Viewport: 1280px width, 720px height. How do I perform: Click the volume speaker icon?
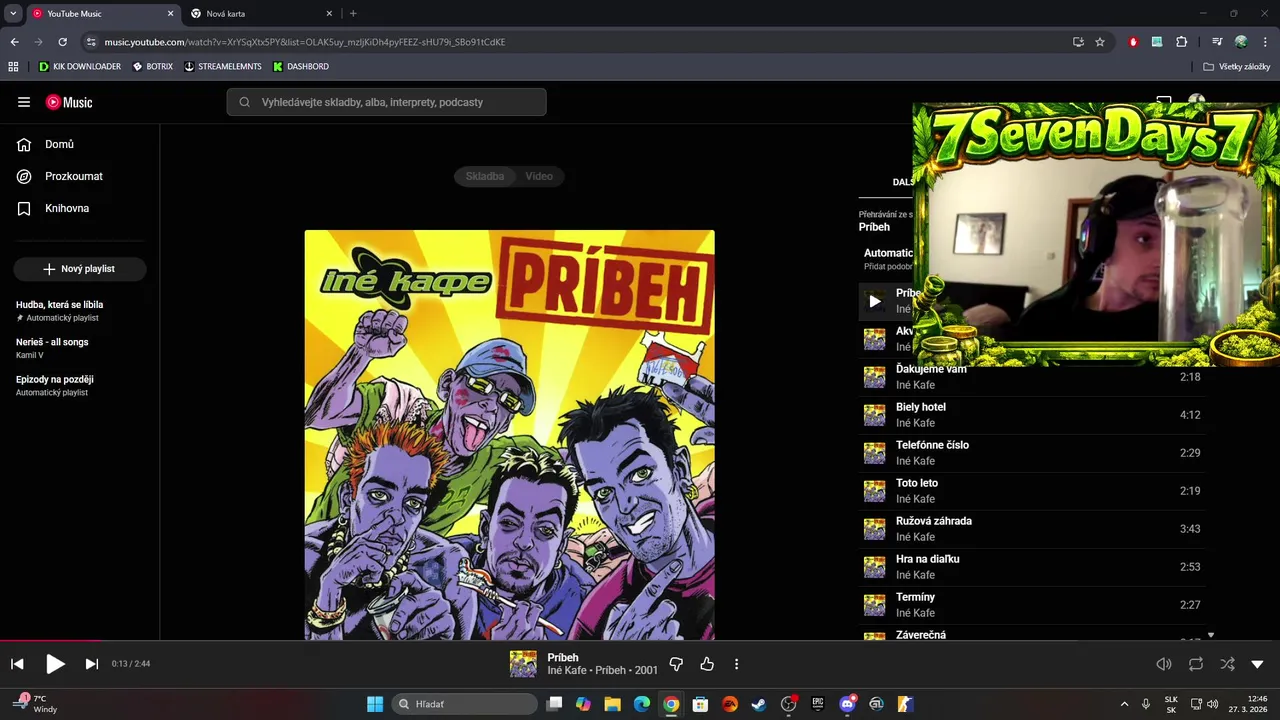[1164, 664]
